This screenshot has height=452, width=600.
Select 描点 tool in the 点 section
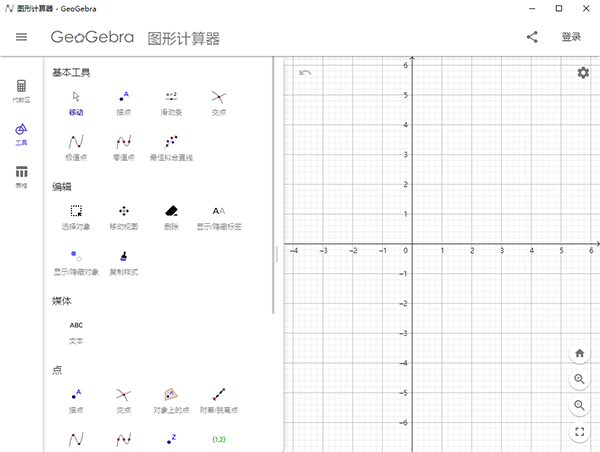pyautogui.click(x=76, y=401)
